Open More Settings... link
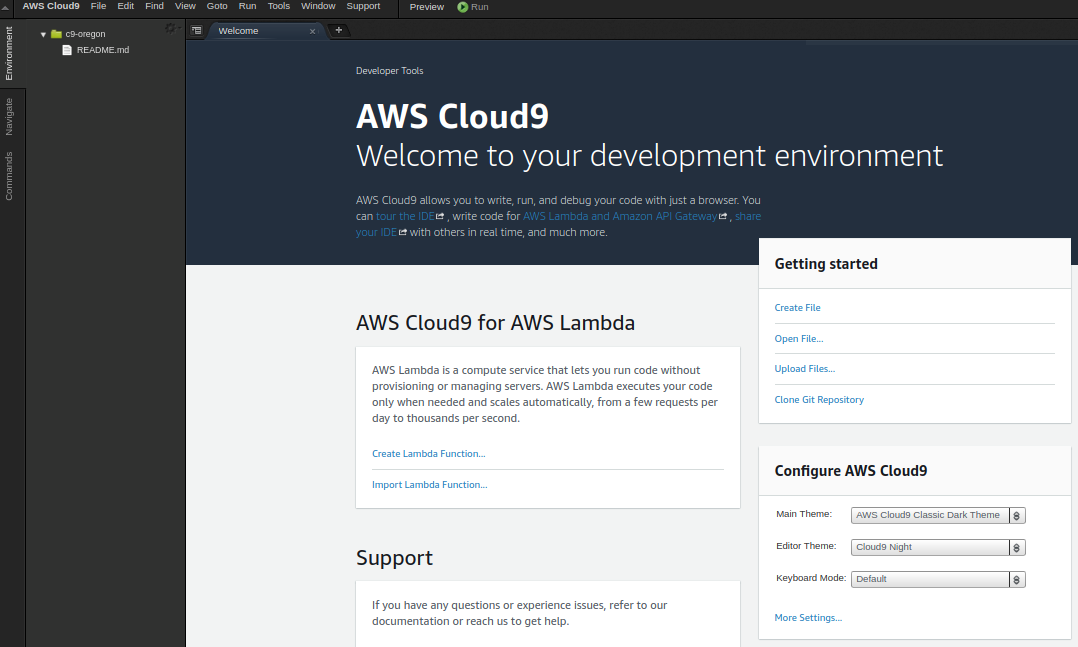 pyautogui.click(x=808, y=618)
